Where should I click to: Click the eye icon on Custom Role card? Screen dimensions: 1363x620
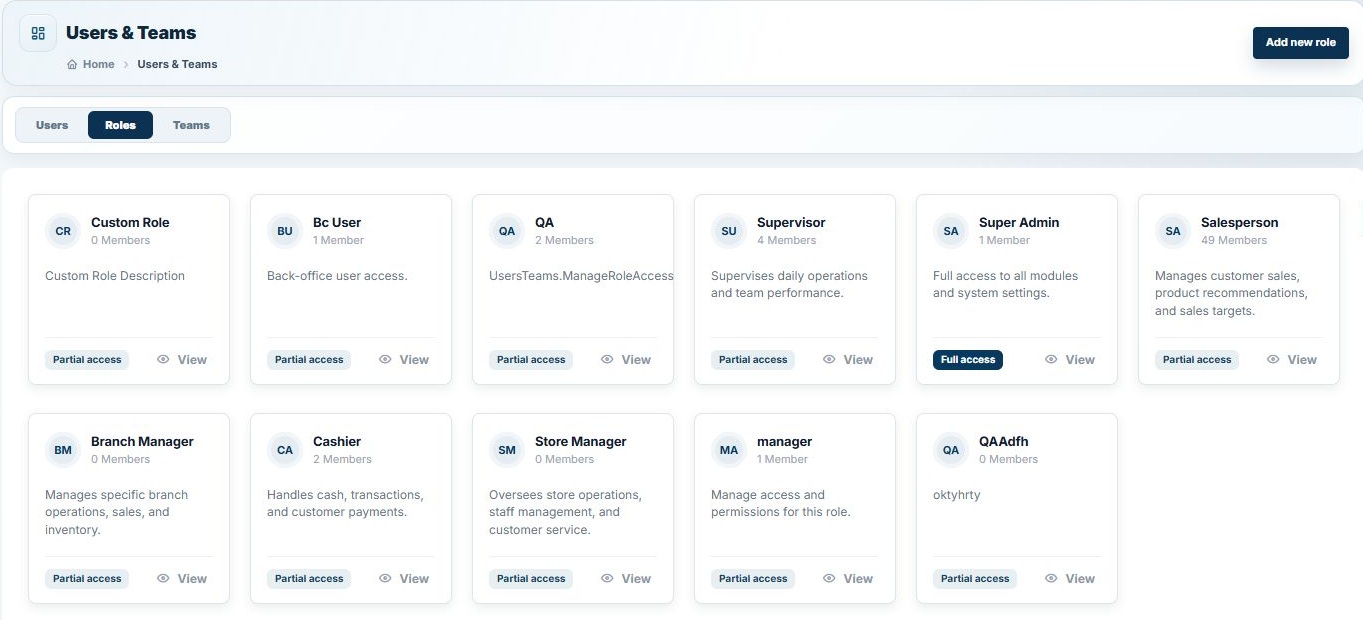163,359
